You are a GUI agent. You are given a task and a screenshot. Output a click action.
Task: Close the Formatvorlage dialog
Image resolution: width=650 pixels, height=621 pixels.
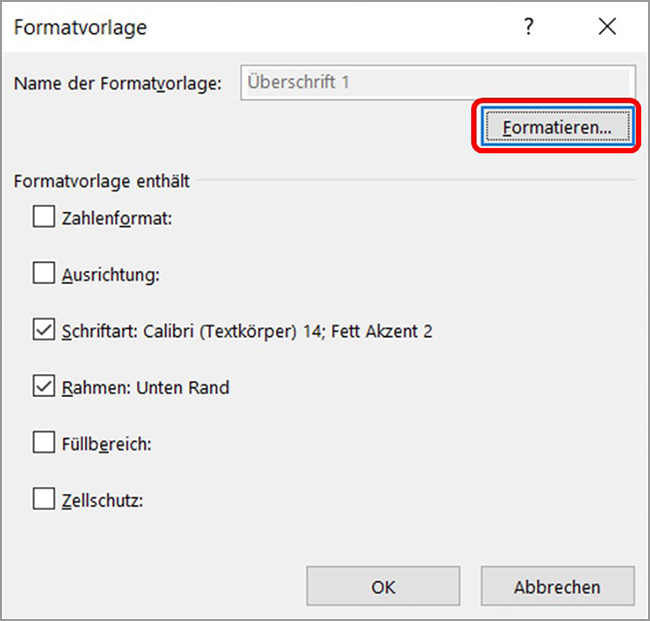click(x=607, y=27)
